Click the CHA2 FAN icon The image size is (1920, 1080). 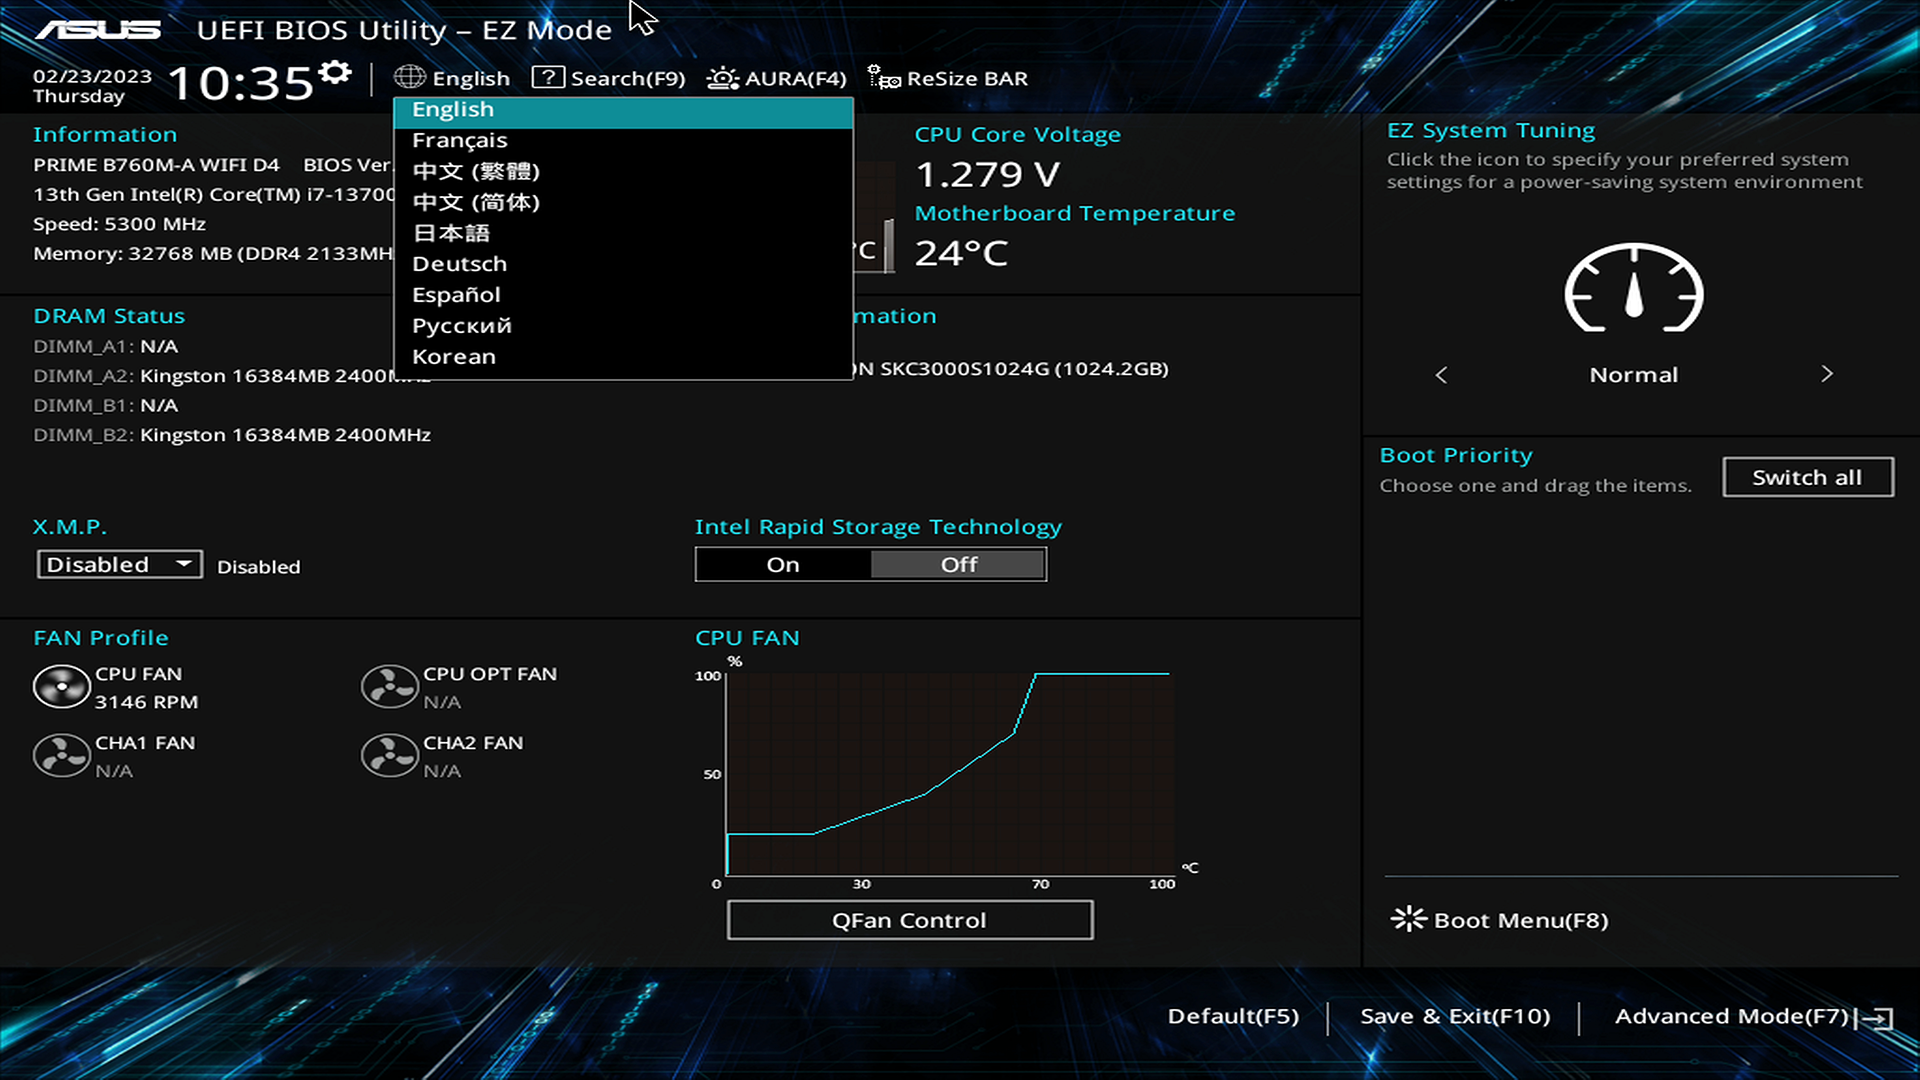point(389,756)
